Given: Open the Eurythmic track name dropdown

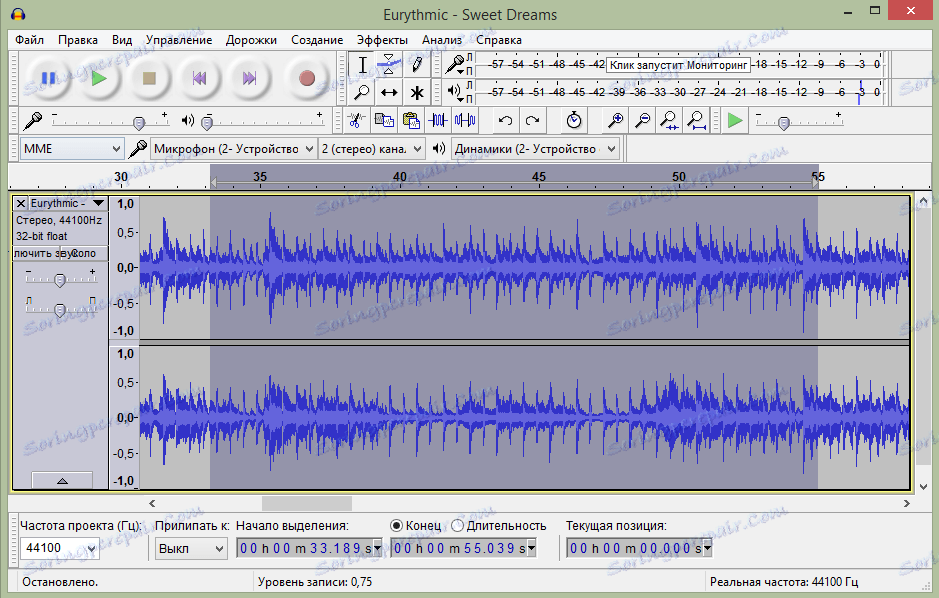Looking at the screenshot, I should click(x=97, y=202).
